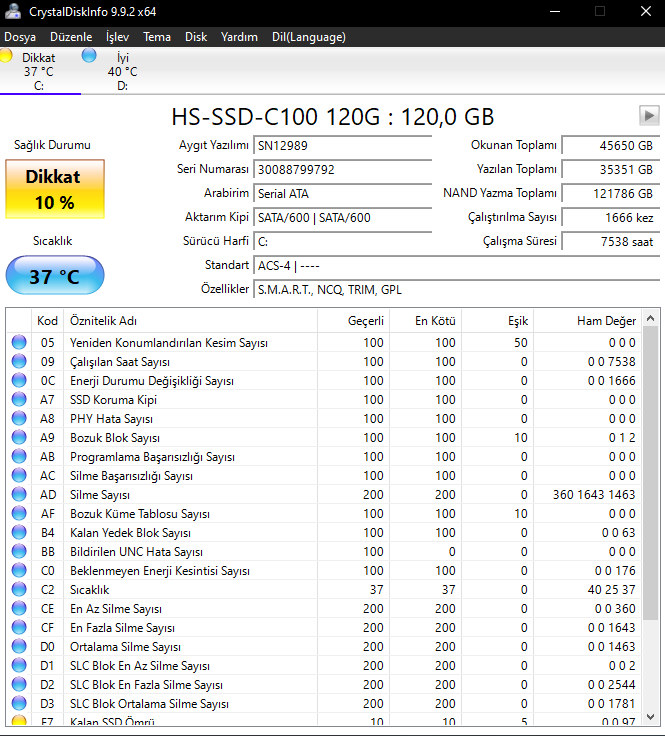Click the Dikkat 10 % health status button
This screenshot has height=736, width=665.
point(55,189)
